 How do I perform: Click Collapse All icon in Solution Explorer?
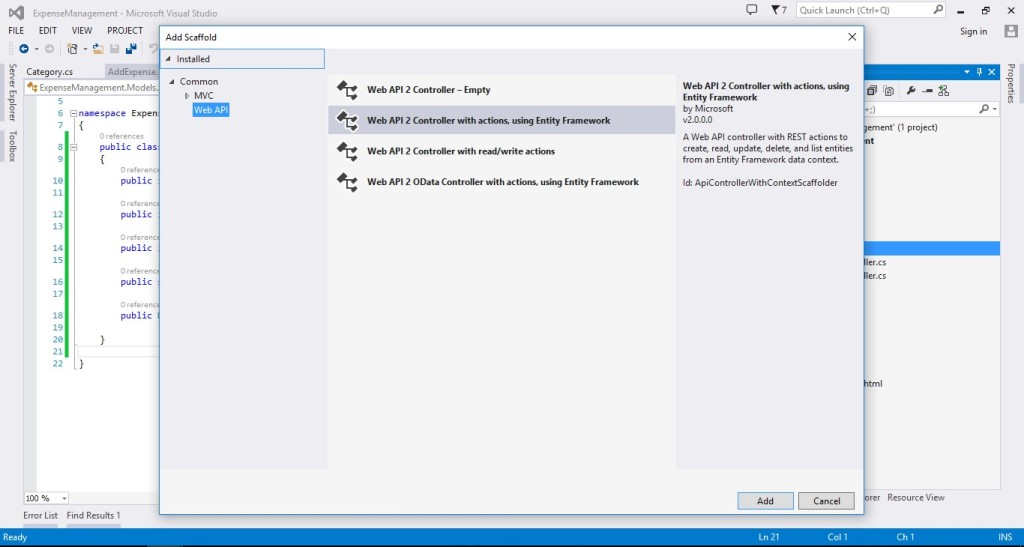[871, 91]
